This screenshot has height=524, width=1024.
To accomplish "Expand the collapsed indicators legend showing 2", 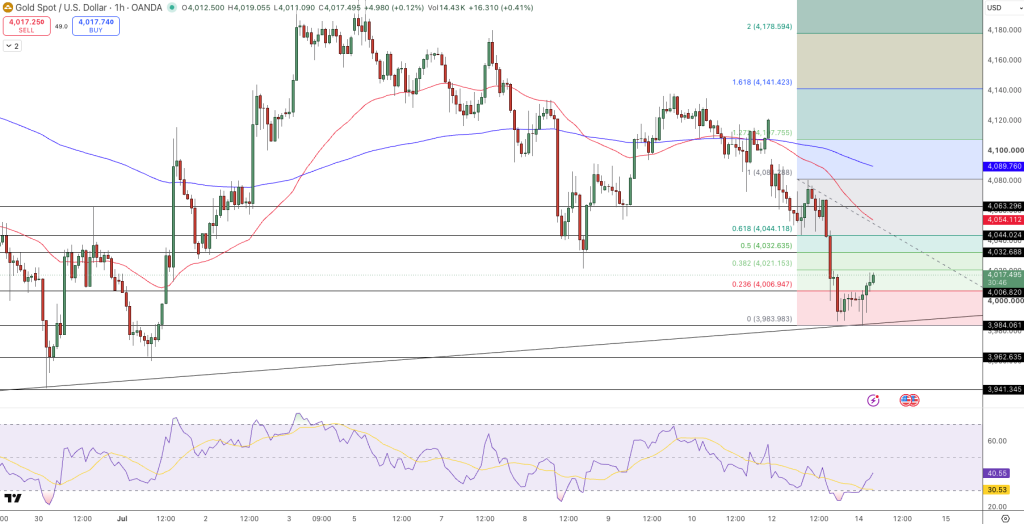I will [x=12, y=46].
